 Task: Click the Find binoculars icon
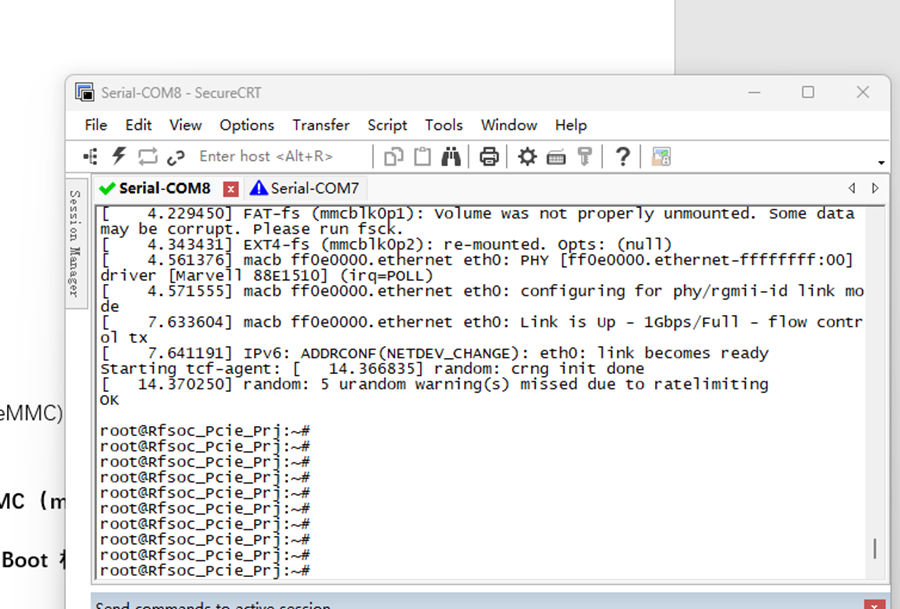click(451, 156)
